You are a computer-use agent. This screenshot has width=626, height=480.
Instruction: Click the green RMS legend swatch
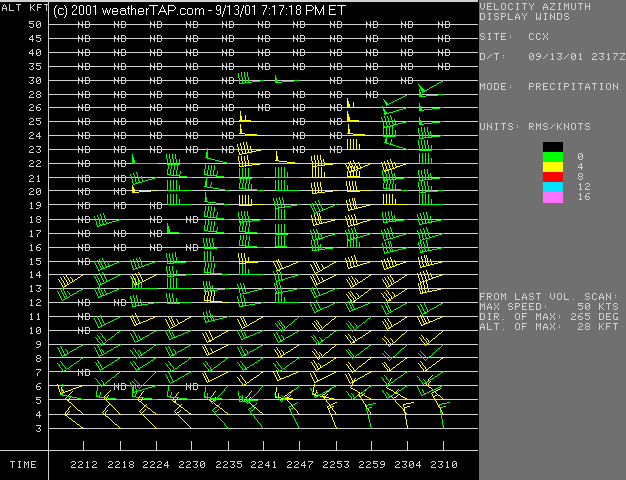coord(555,157)
